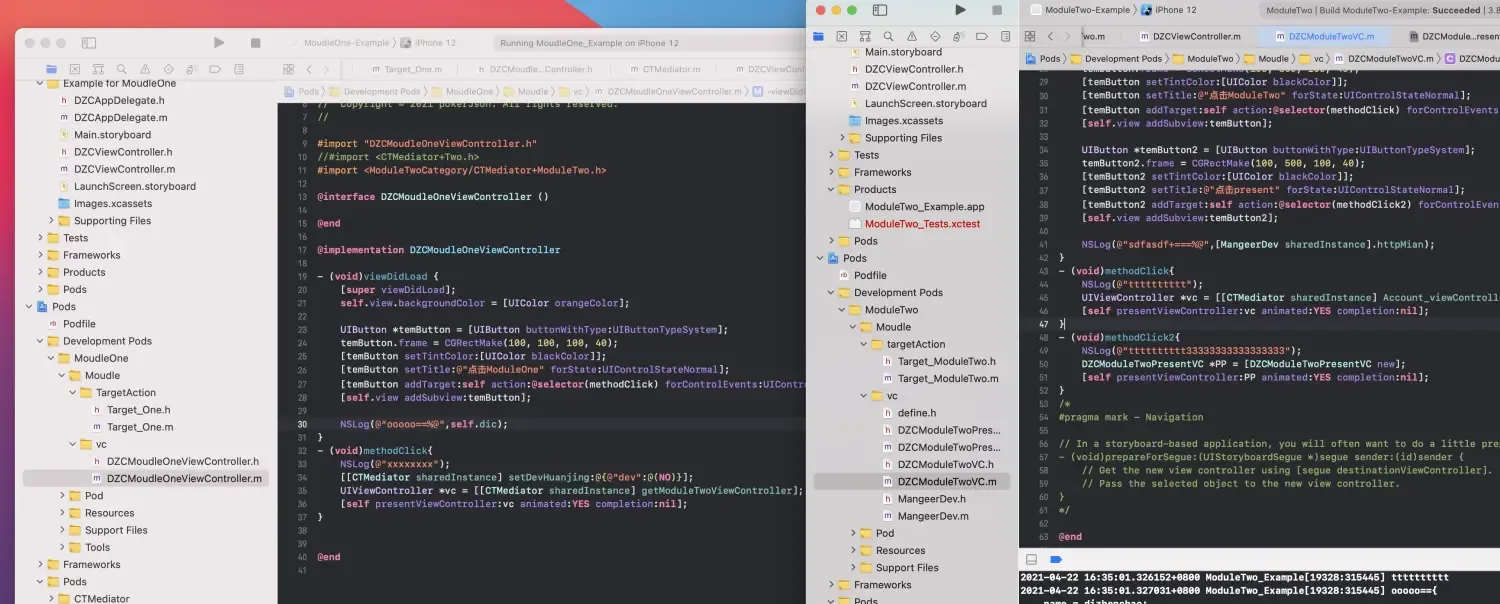This screenshot has height=604, width=1500.
Task: Toggle navigator sidebar in MoudleOne window
Action: tap(89, 43)
